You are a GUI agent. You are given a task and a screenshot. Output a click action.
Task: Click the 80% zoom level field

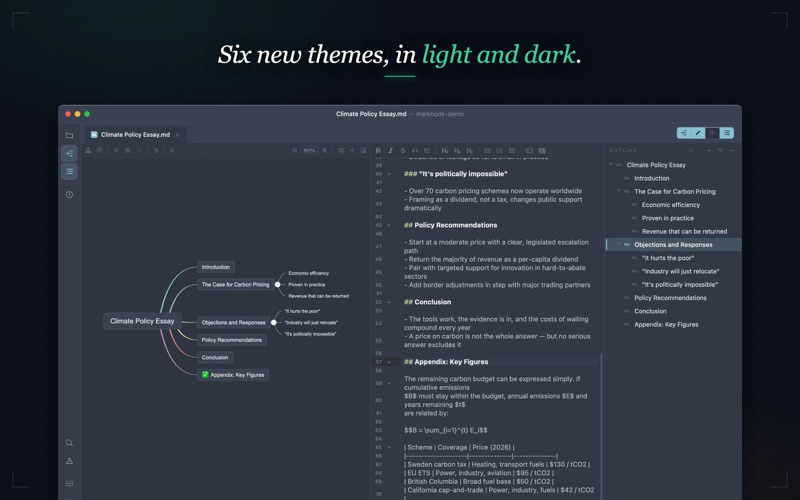pyautogui.click(x=310, y=151)
